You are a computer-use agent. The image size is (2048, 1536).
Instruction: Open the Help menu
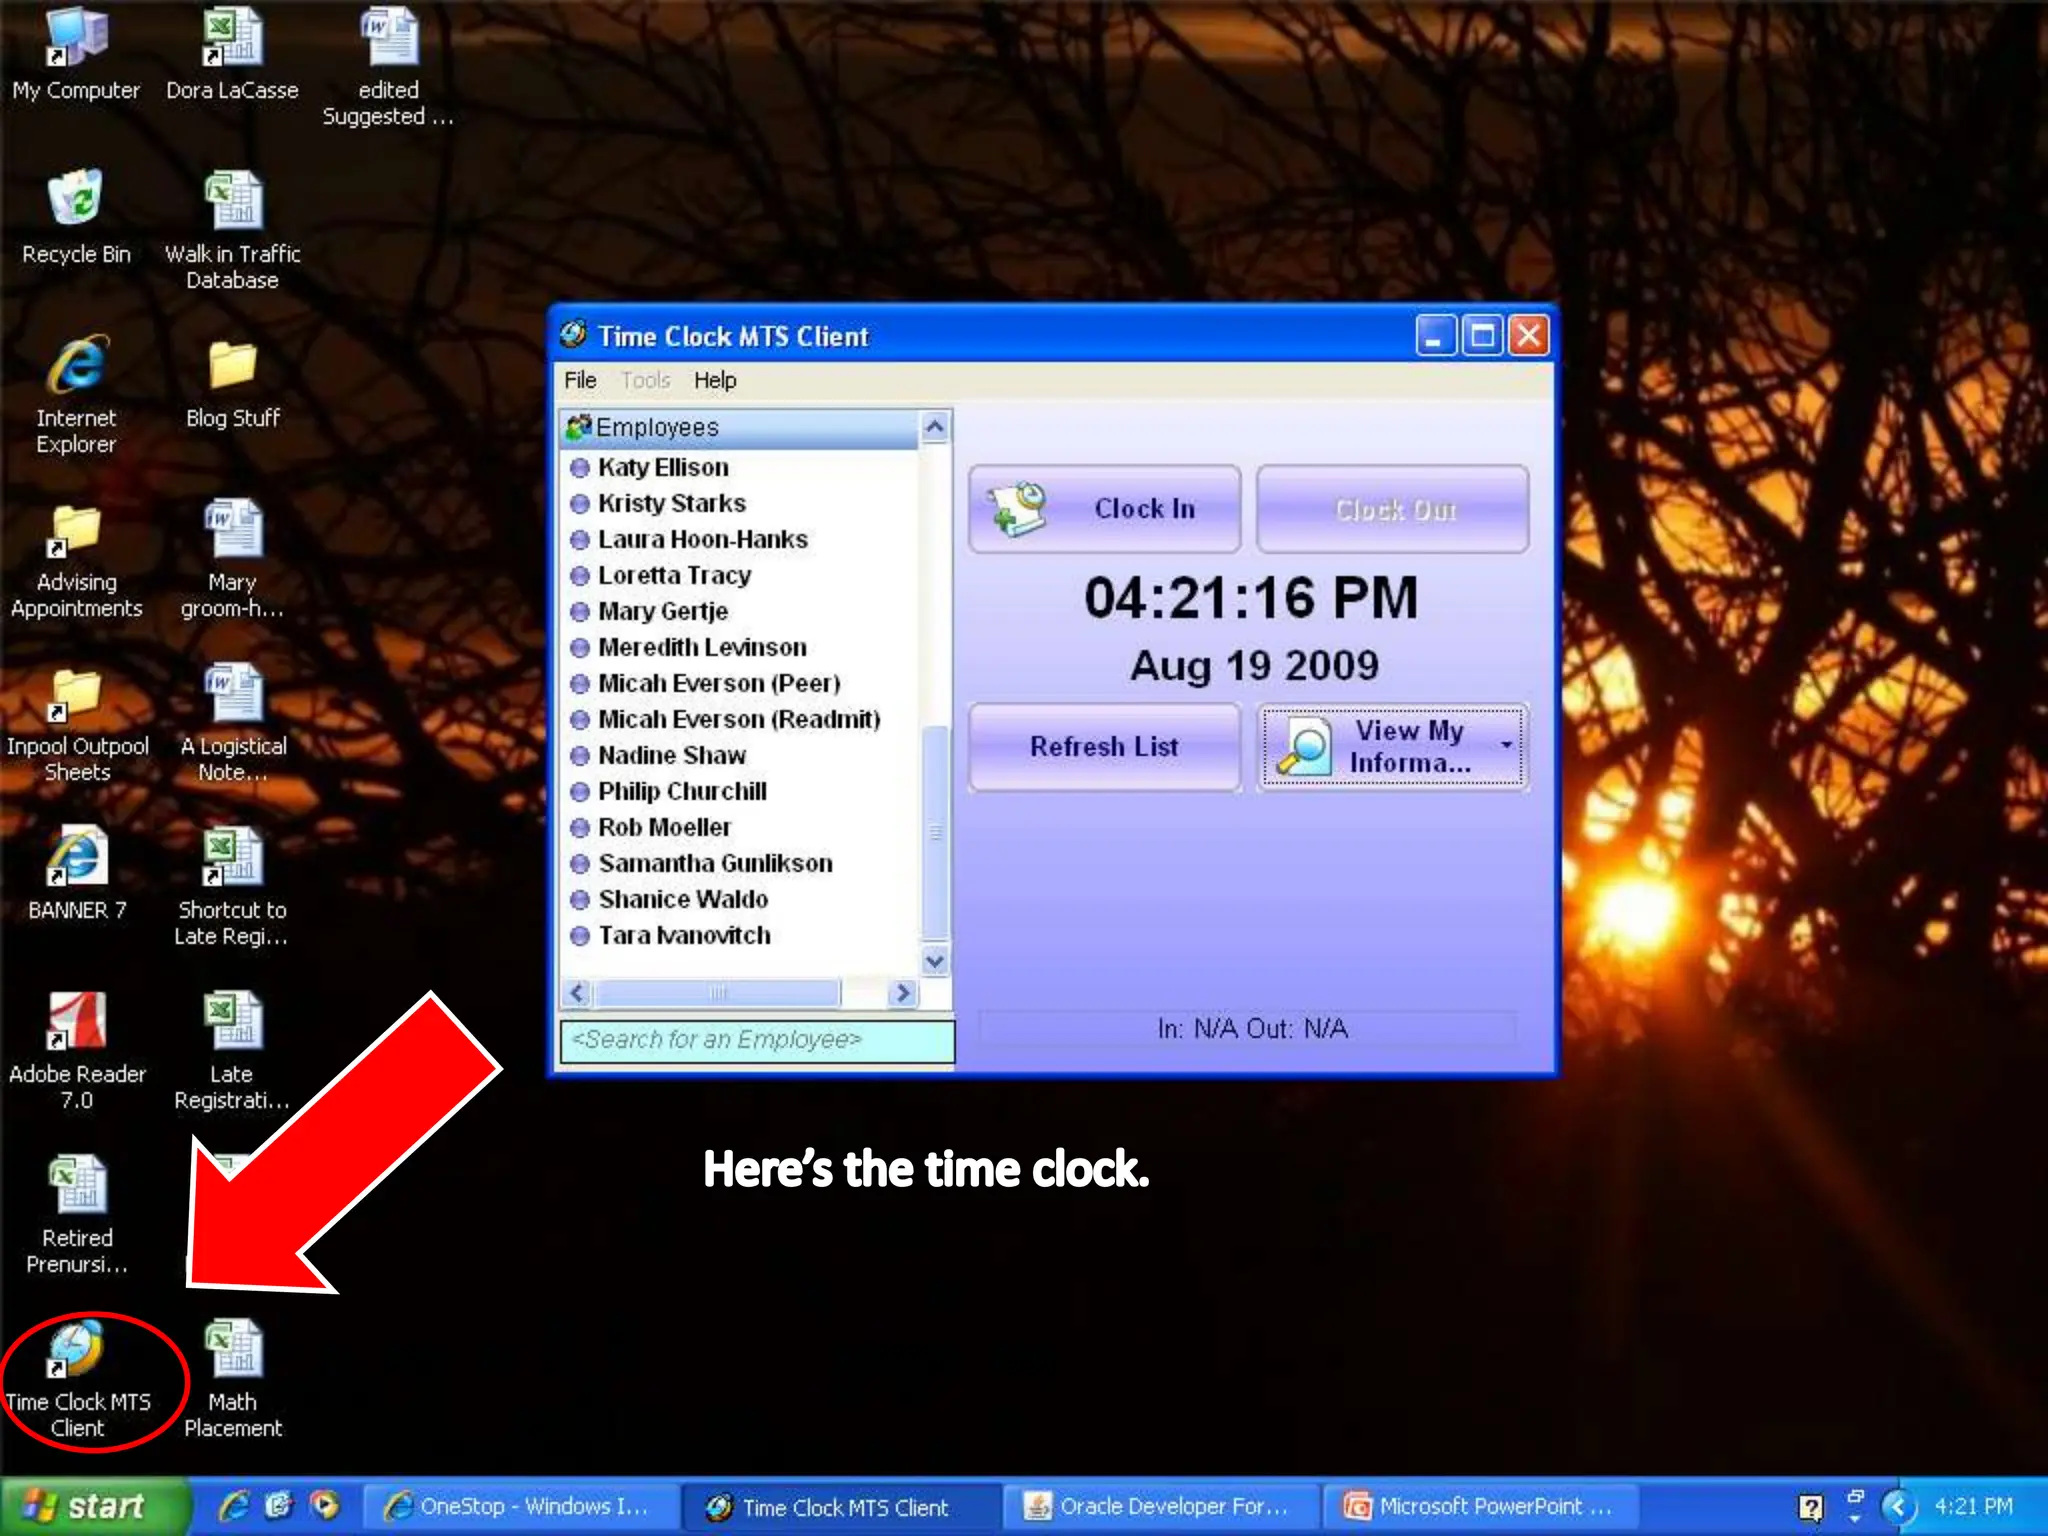tap(715, 380)
